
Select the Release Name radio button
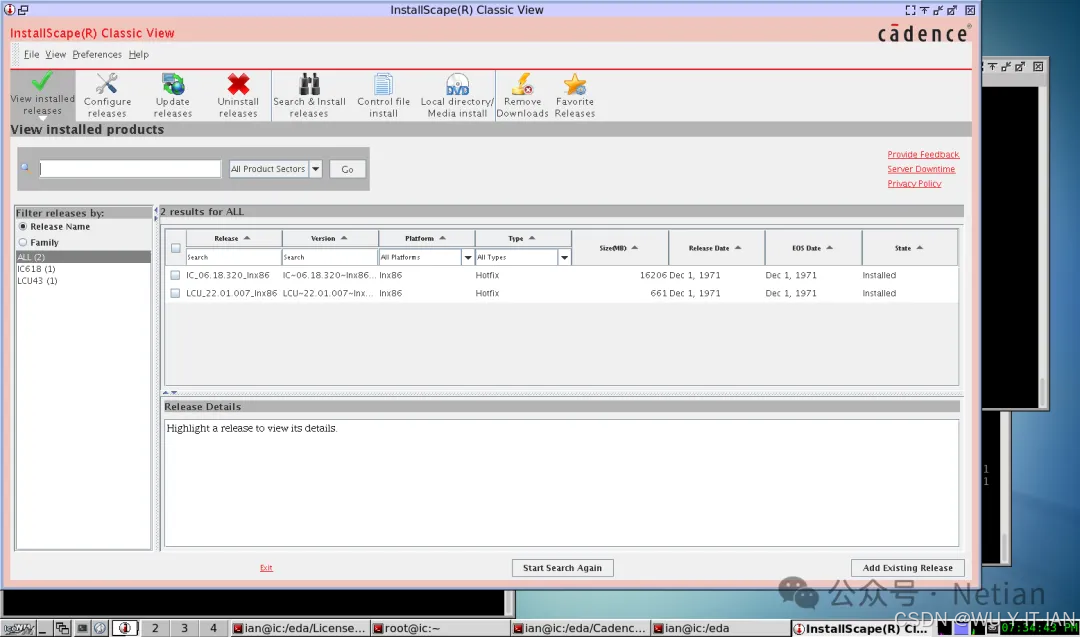23,227
